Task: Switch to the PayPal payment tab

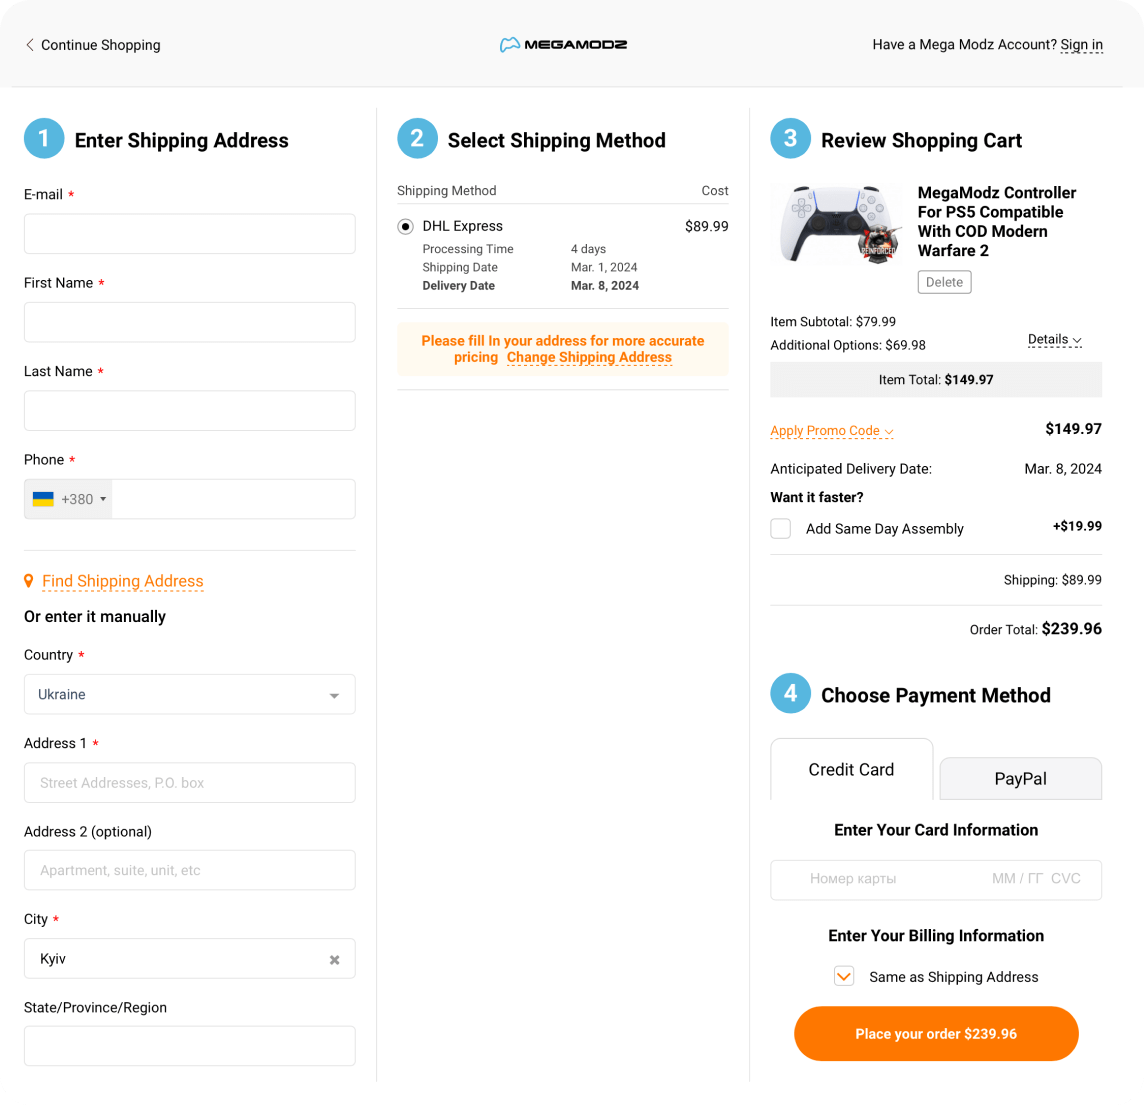Action: point(1020,779)
